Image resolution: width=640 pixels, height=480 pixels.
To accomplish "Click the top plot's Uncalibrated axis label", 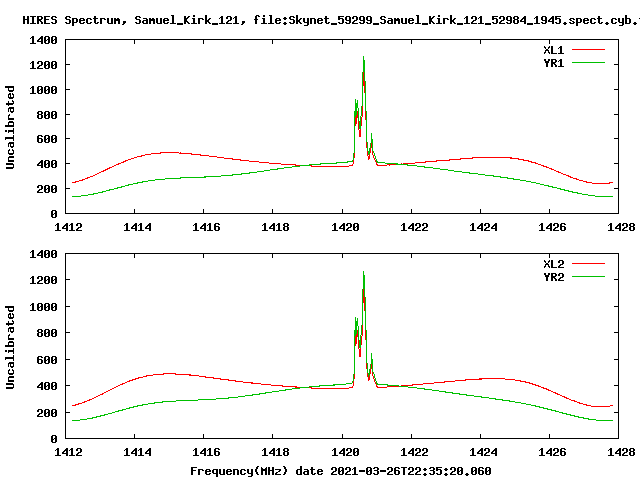I will (10, 127).
